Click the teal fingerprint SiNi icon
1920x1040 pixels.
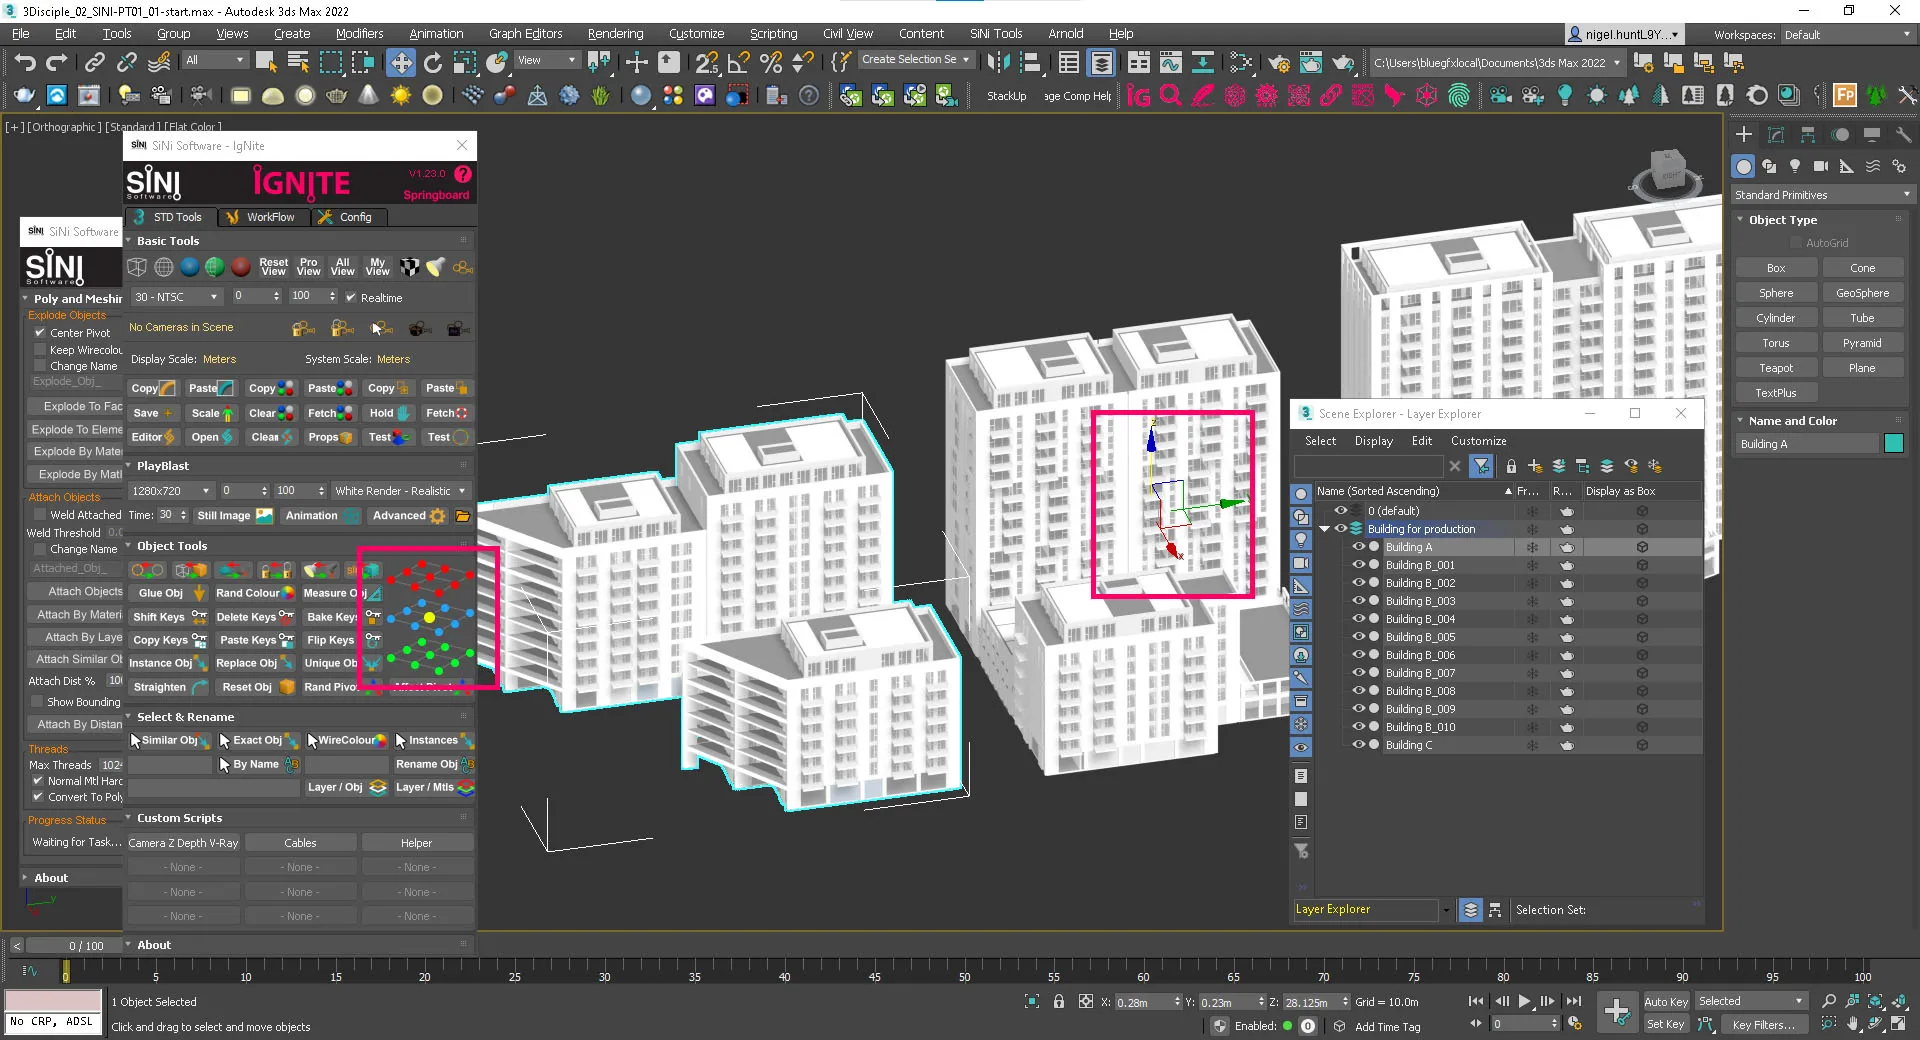(x=1459, y=96)
